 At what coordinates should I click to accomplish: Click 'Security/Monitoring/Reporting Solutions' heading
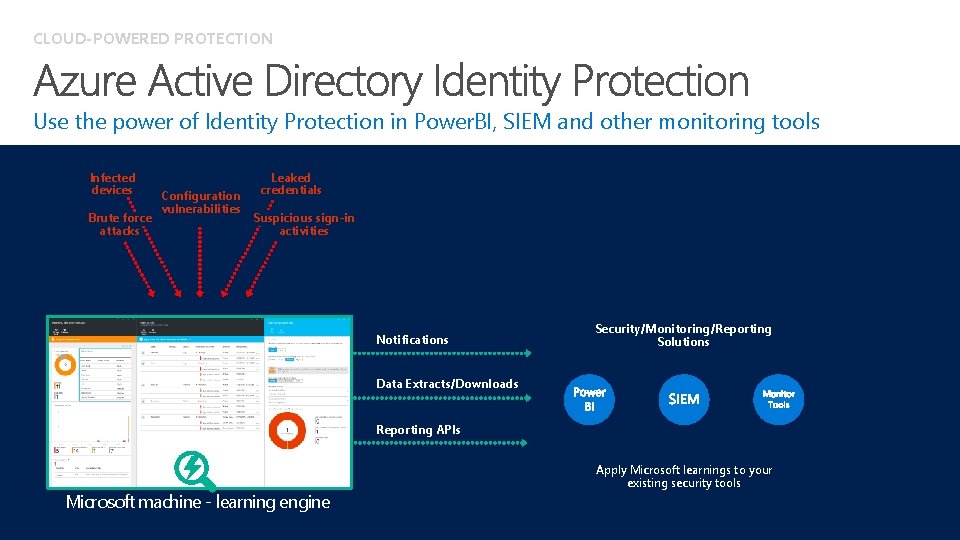683,335
